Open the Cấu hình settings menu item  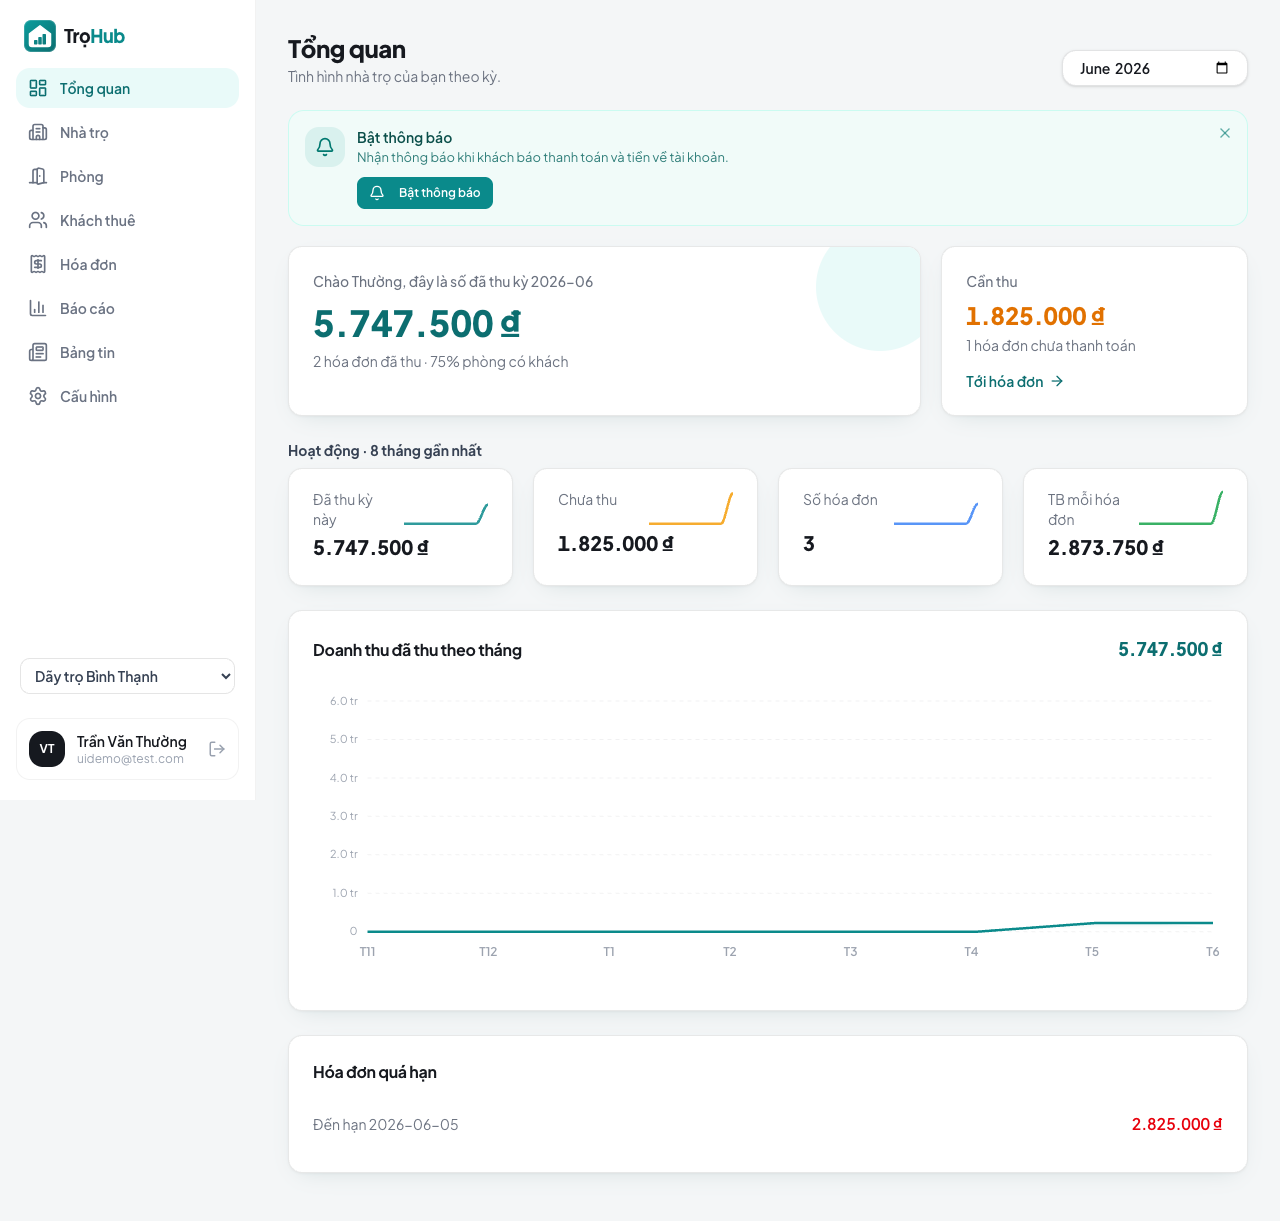point(128,396)
